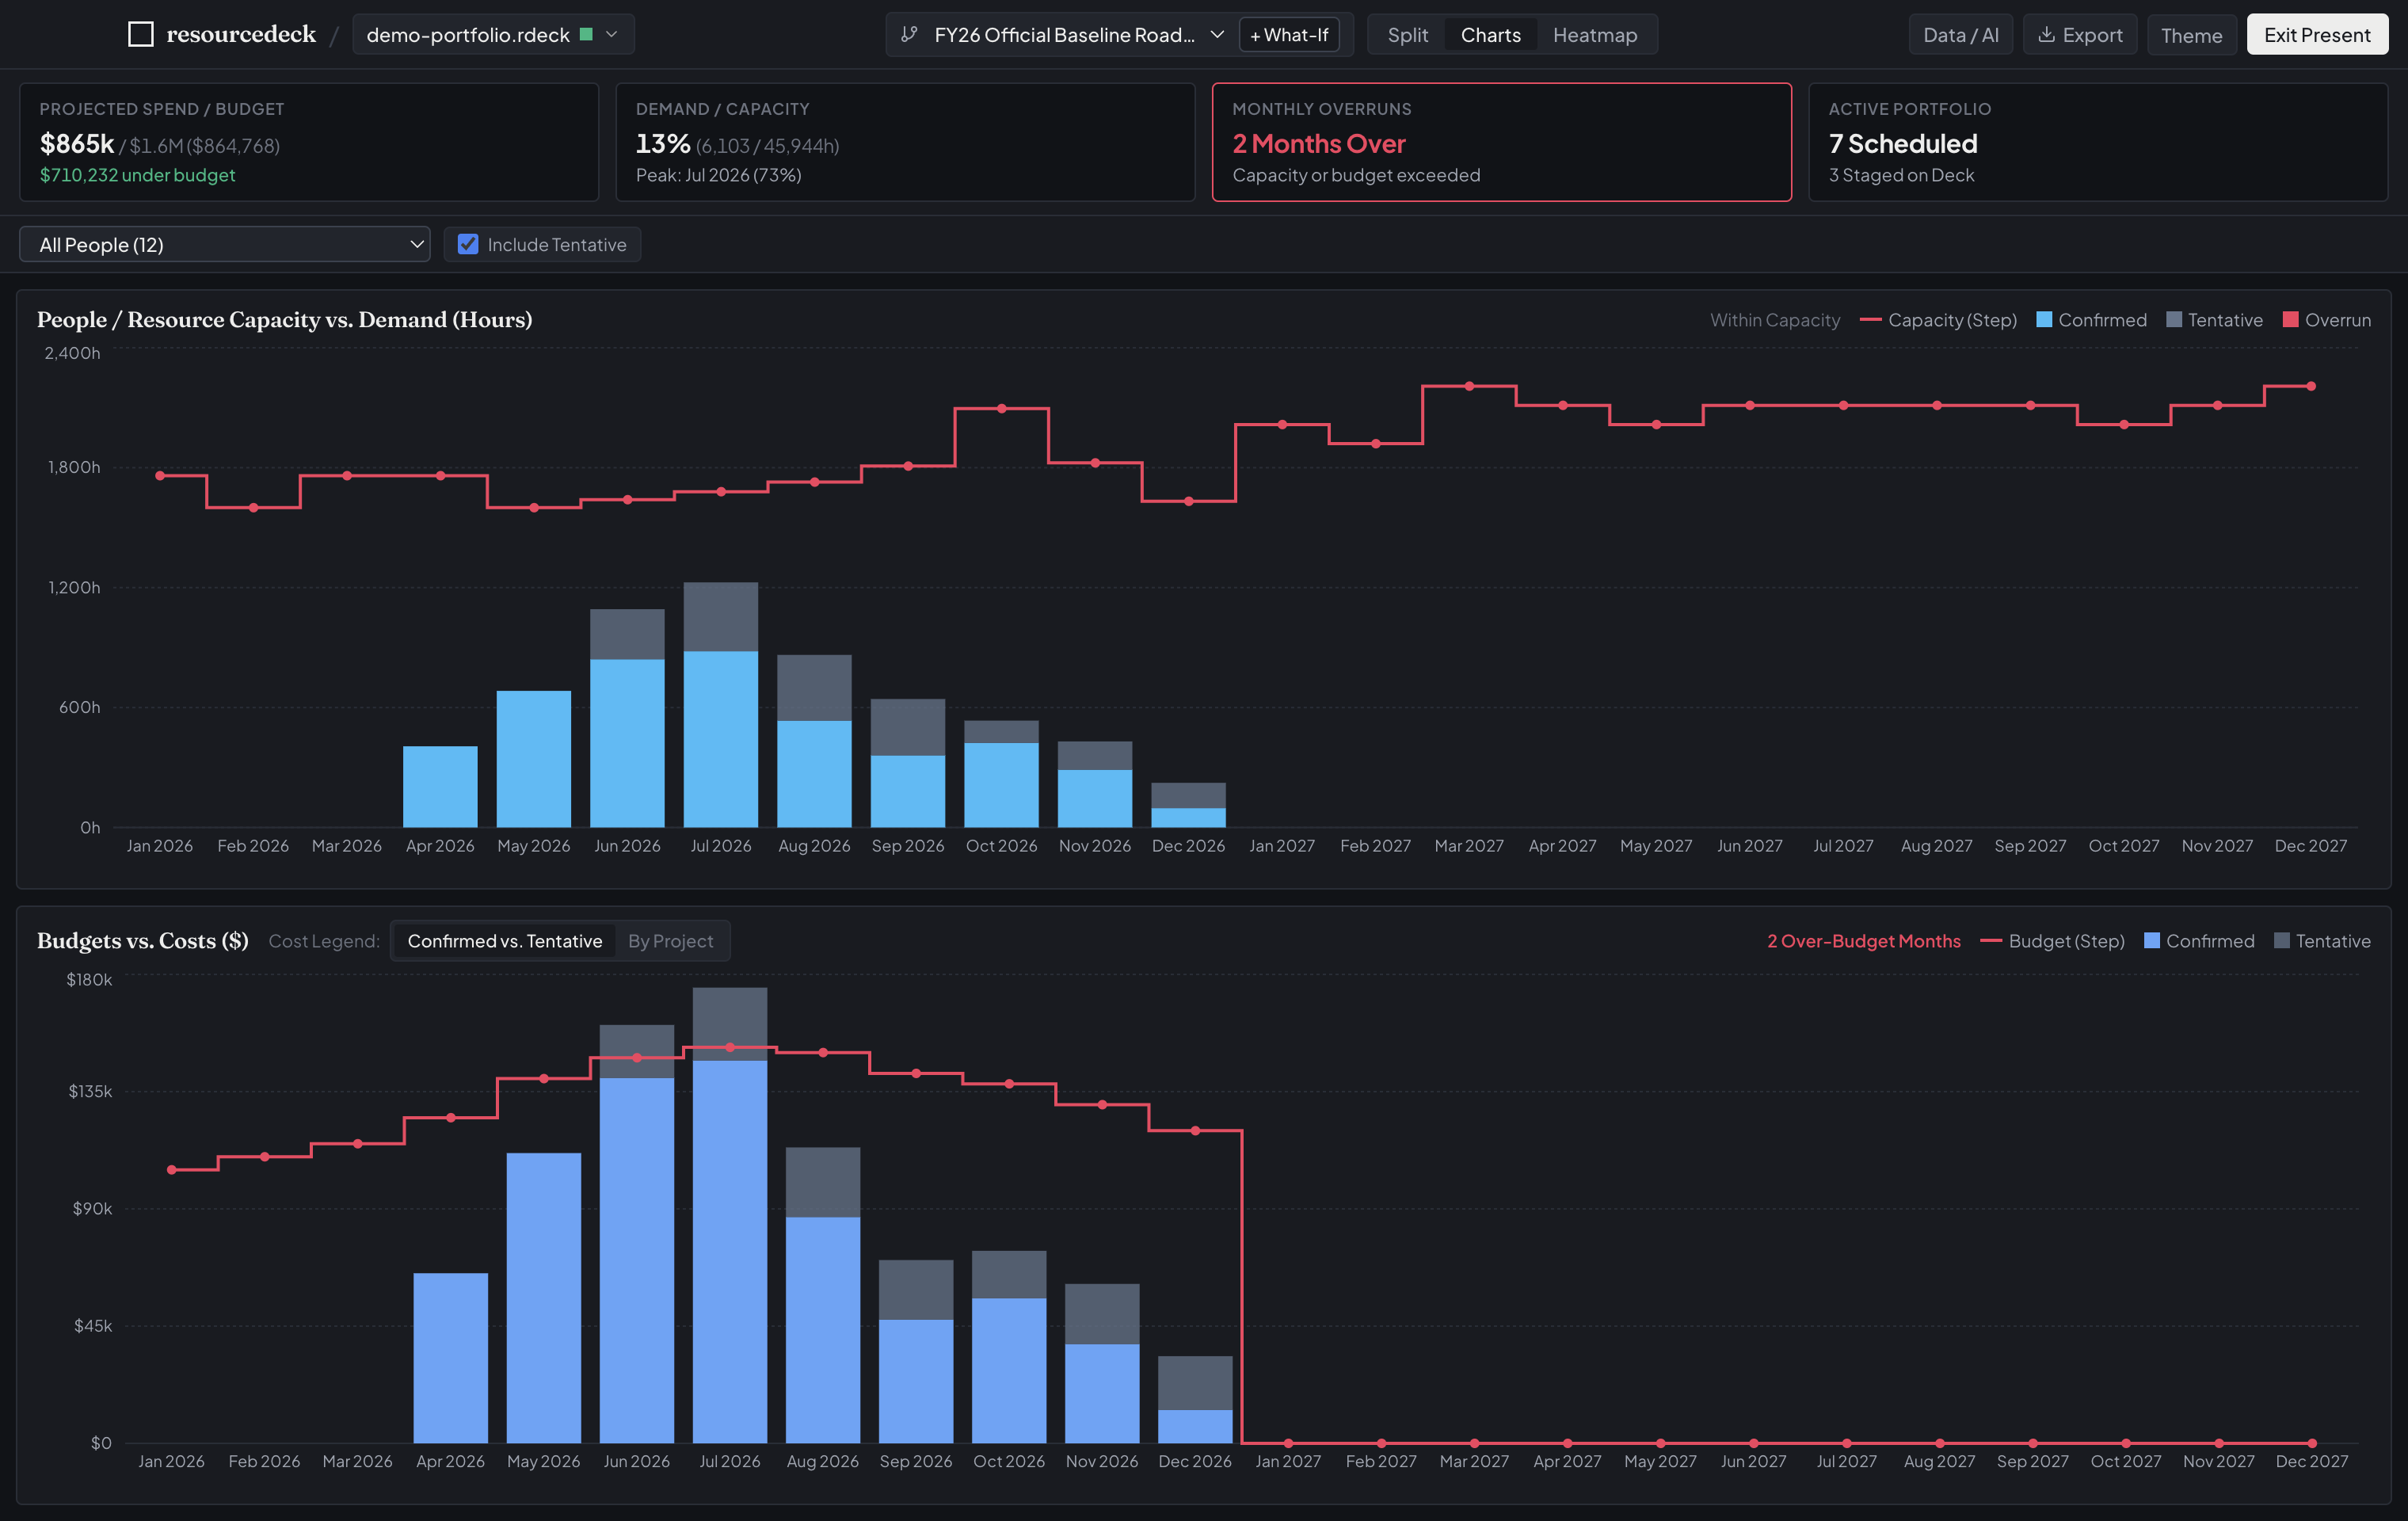Toggle Tentative legend swatch in budgets chart

(2282, 941)
